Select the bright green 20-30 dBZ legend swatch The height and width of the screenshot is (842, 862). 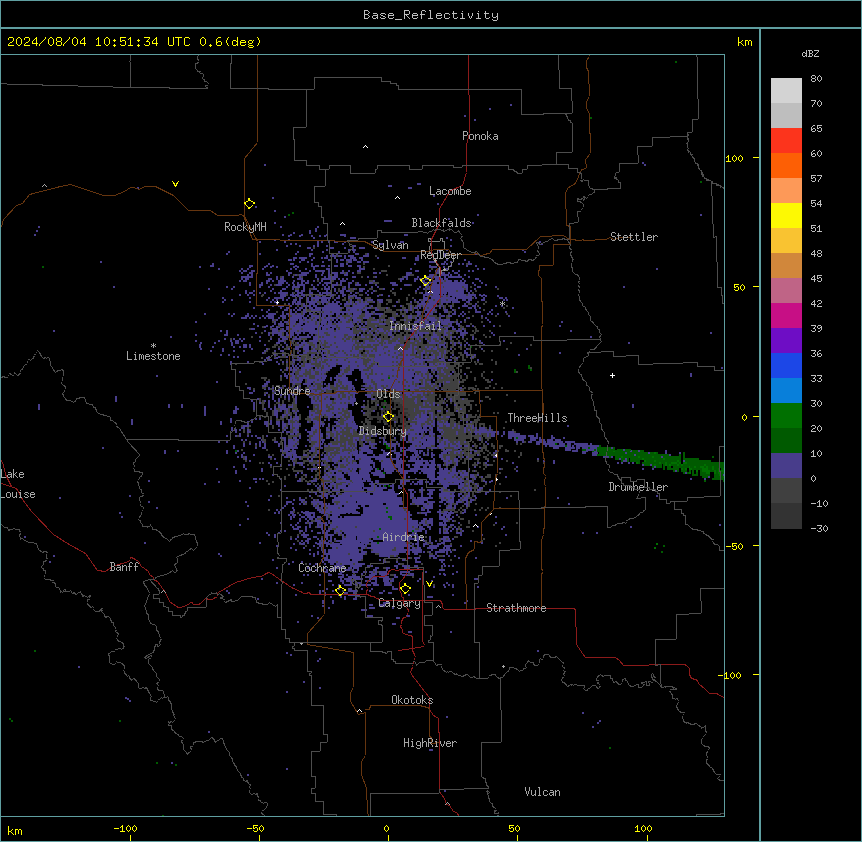coord(786,416)
